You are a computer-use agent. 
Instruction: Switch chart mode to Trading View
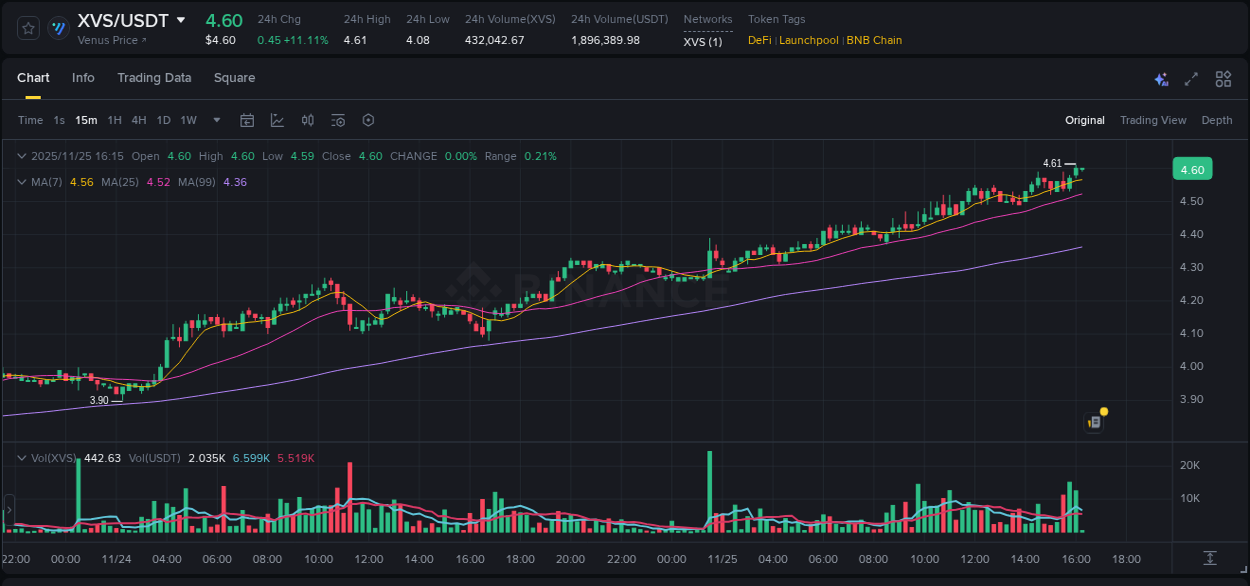coord(1153,120)
